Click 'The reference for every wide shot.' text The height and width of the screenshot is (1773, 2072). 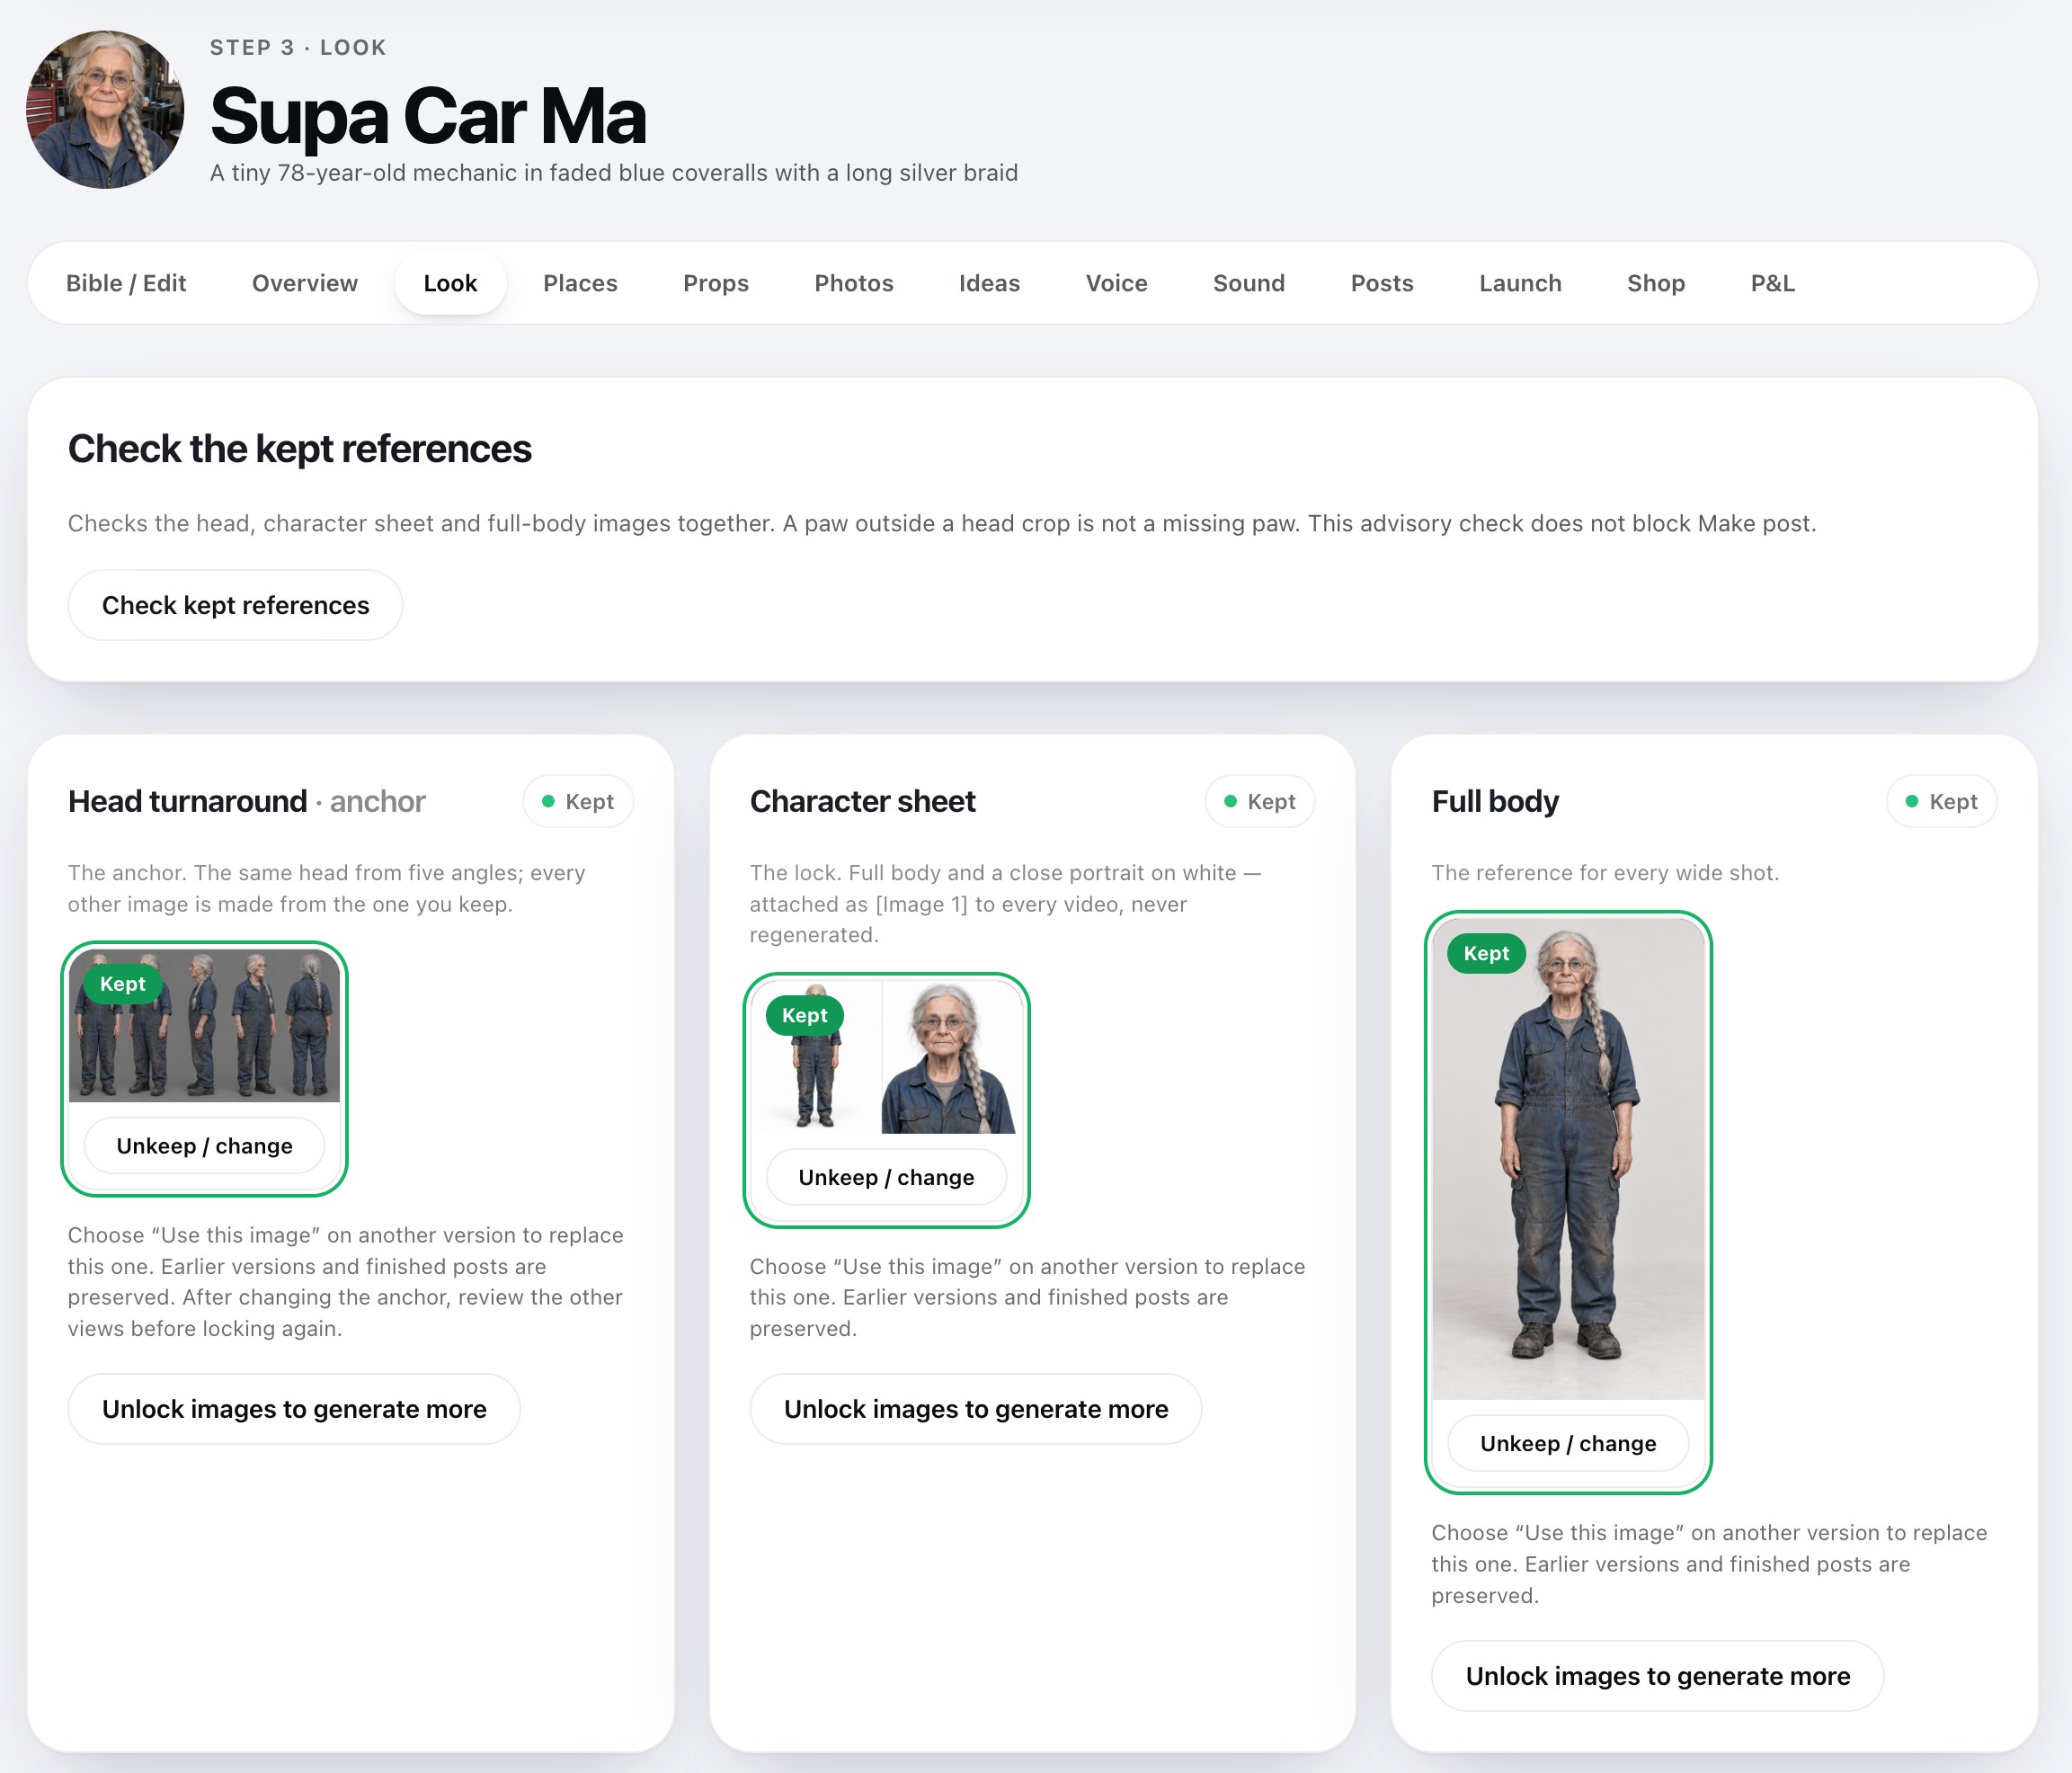tap(1605, 872)
